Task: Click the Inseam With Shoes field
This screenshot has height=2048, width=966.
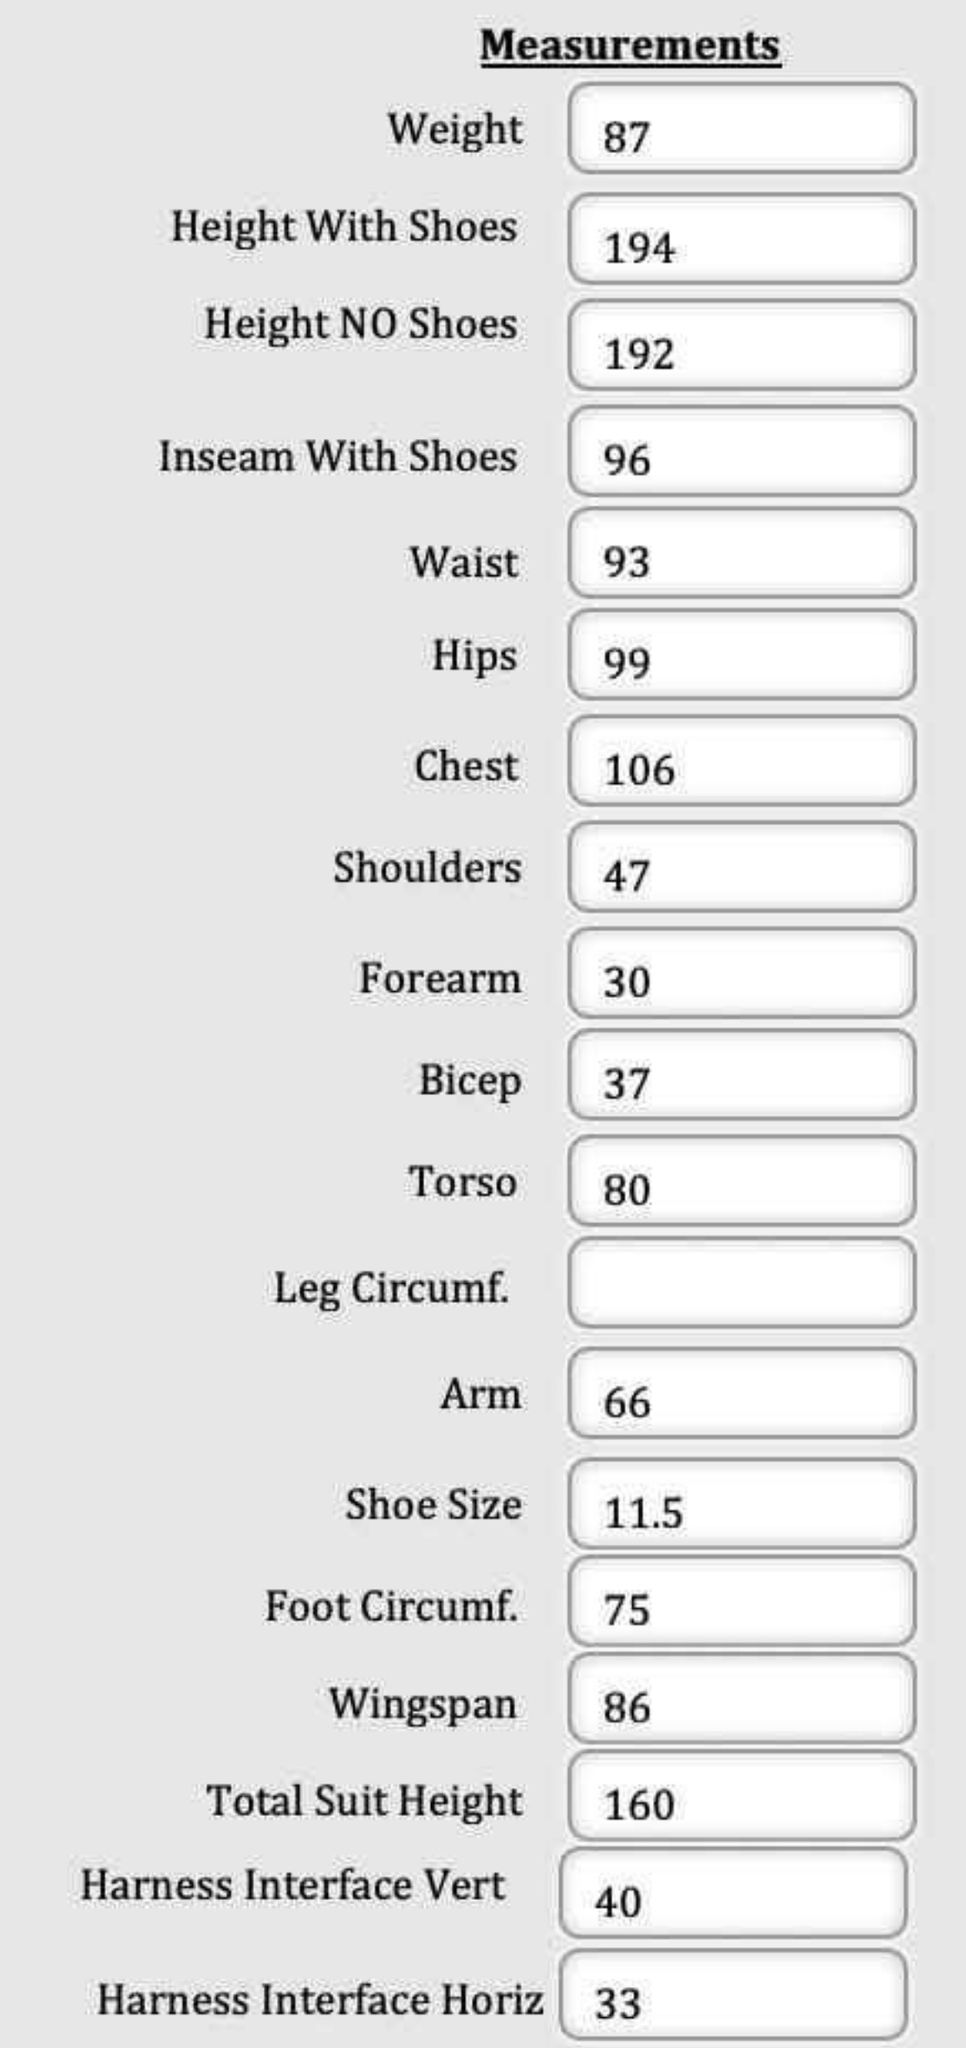Action: [x=741, y=451]
